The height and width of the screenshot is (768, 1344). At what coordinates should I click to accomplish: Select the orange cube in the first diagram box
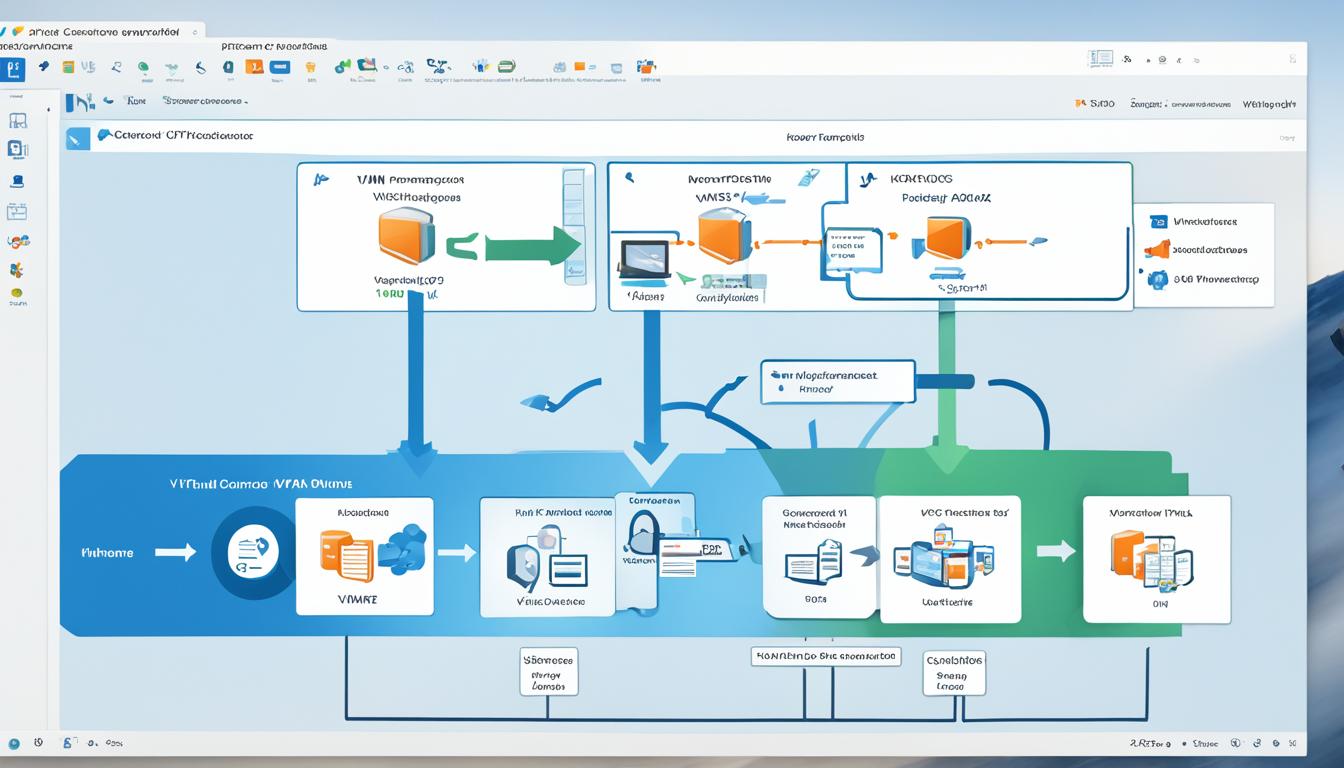(406, 235)
